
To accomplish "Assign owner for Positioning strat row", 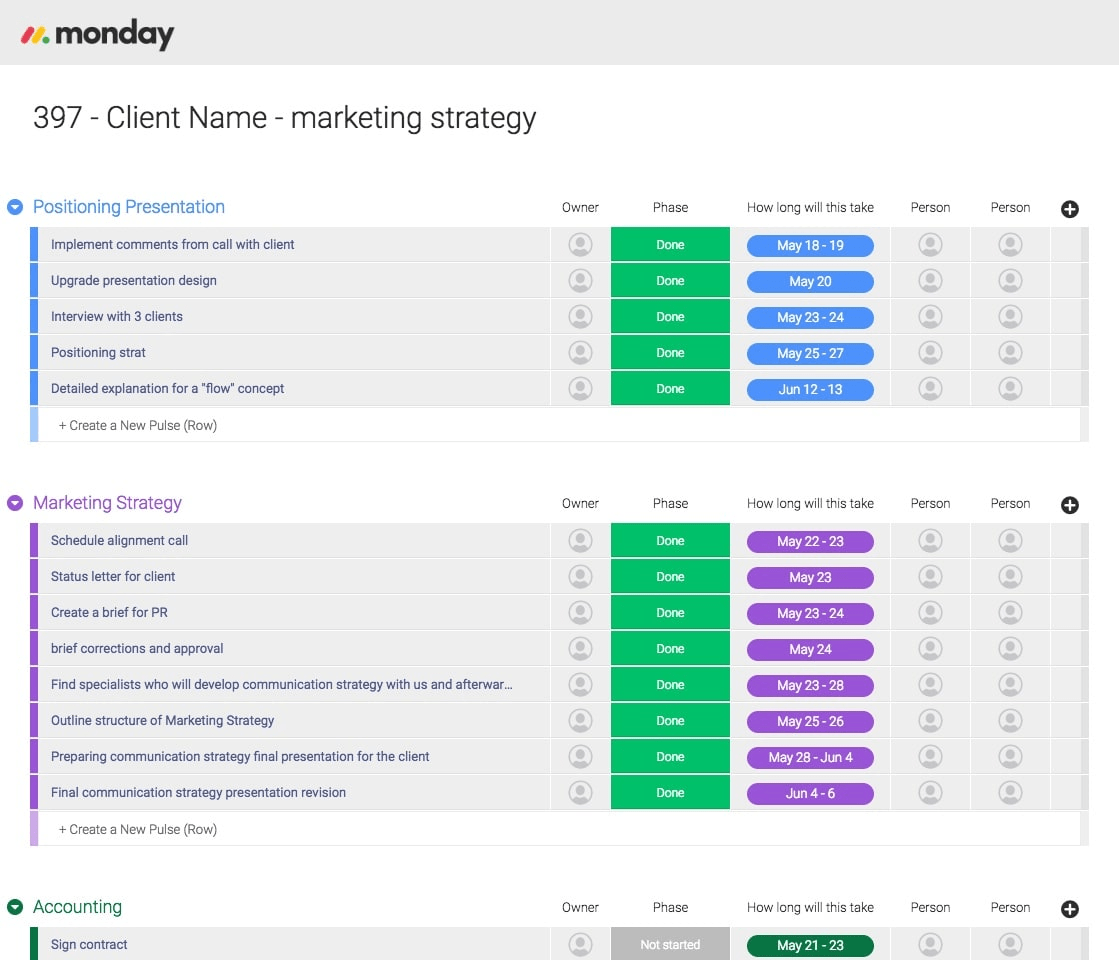I will click(580, 353).
